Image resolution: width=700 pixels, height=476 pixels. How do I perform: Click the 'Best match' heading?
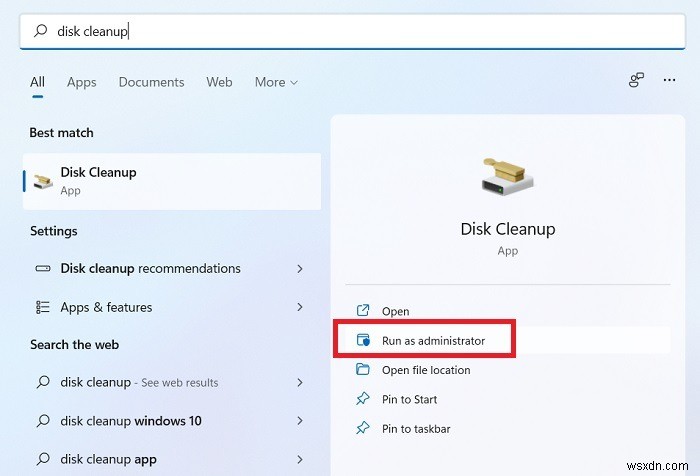click(62, 133)
